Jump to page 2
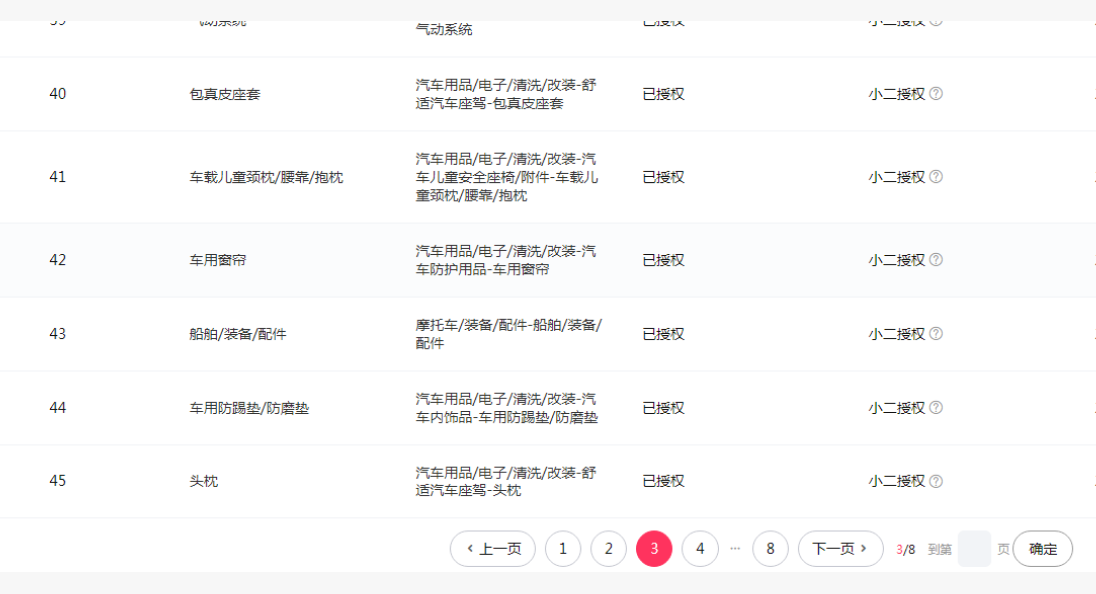Image resolution: width=1096 pixels, height=594 pixels. click(608, 549)
